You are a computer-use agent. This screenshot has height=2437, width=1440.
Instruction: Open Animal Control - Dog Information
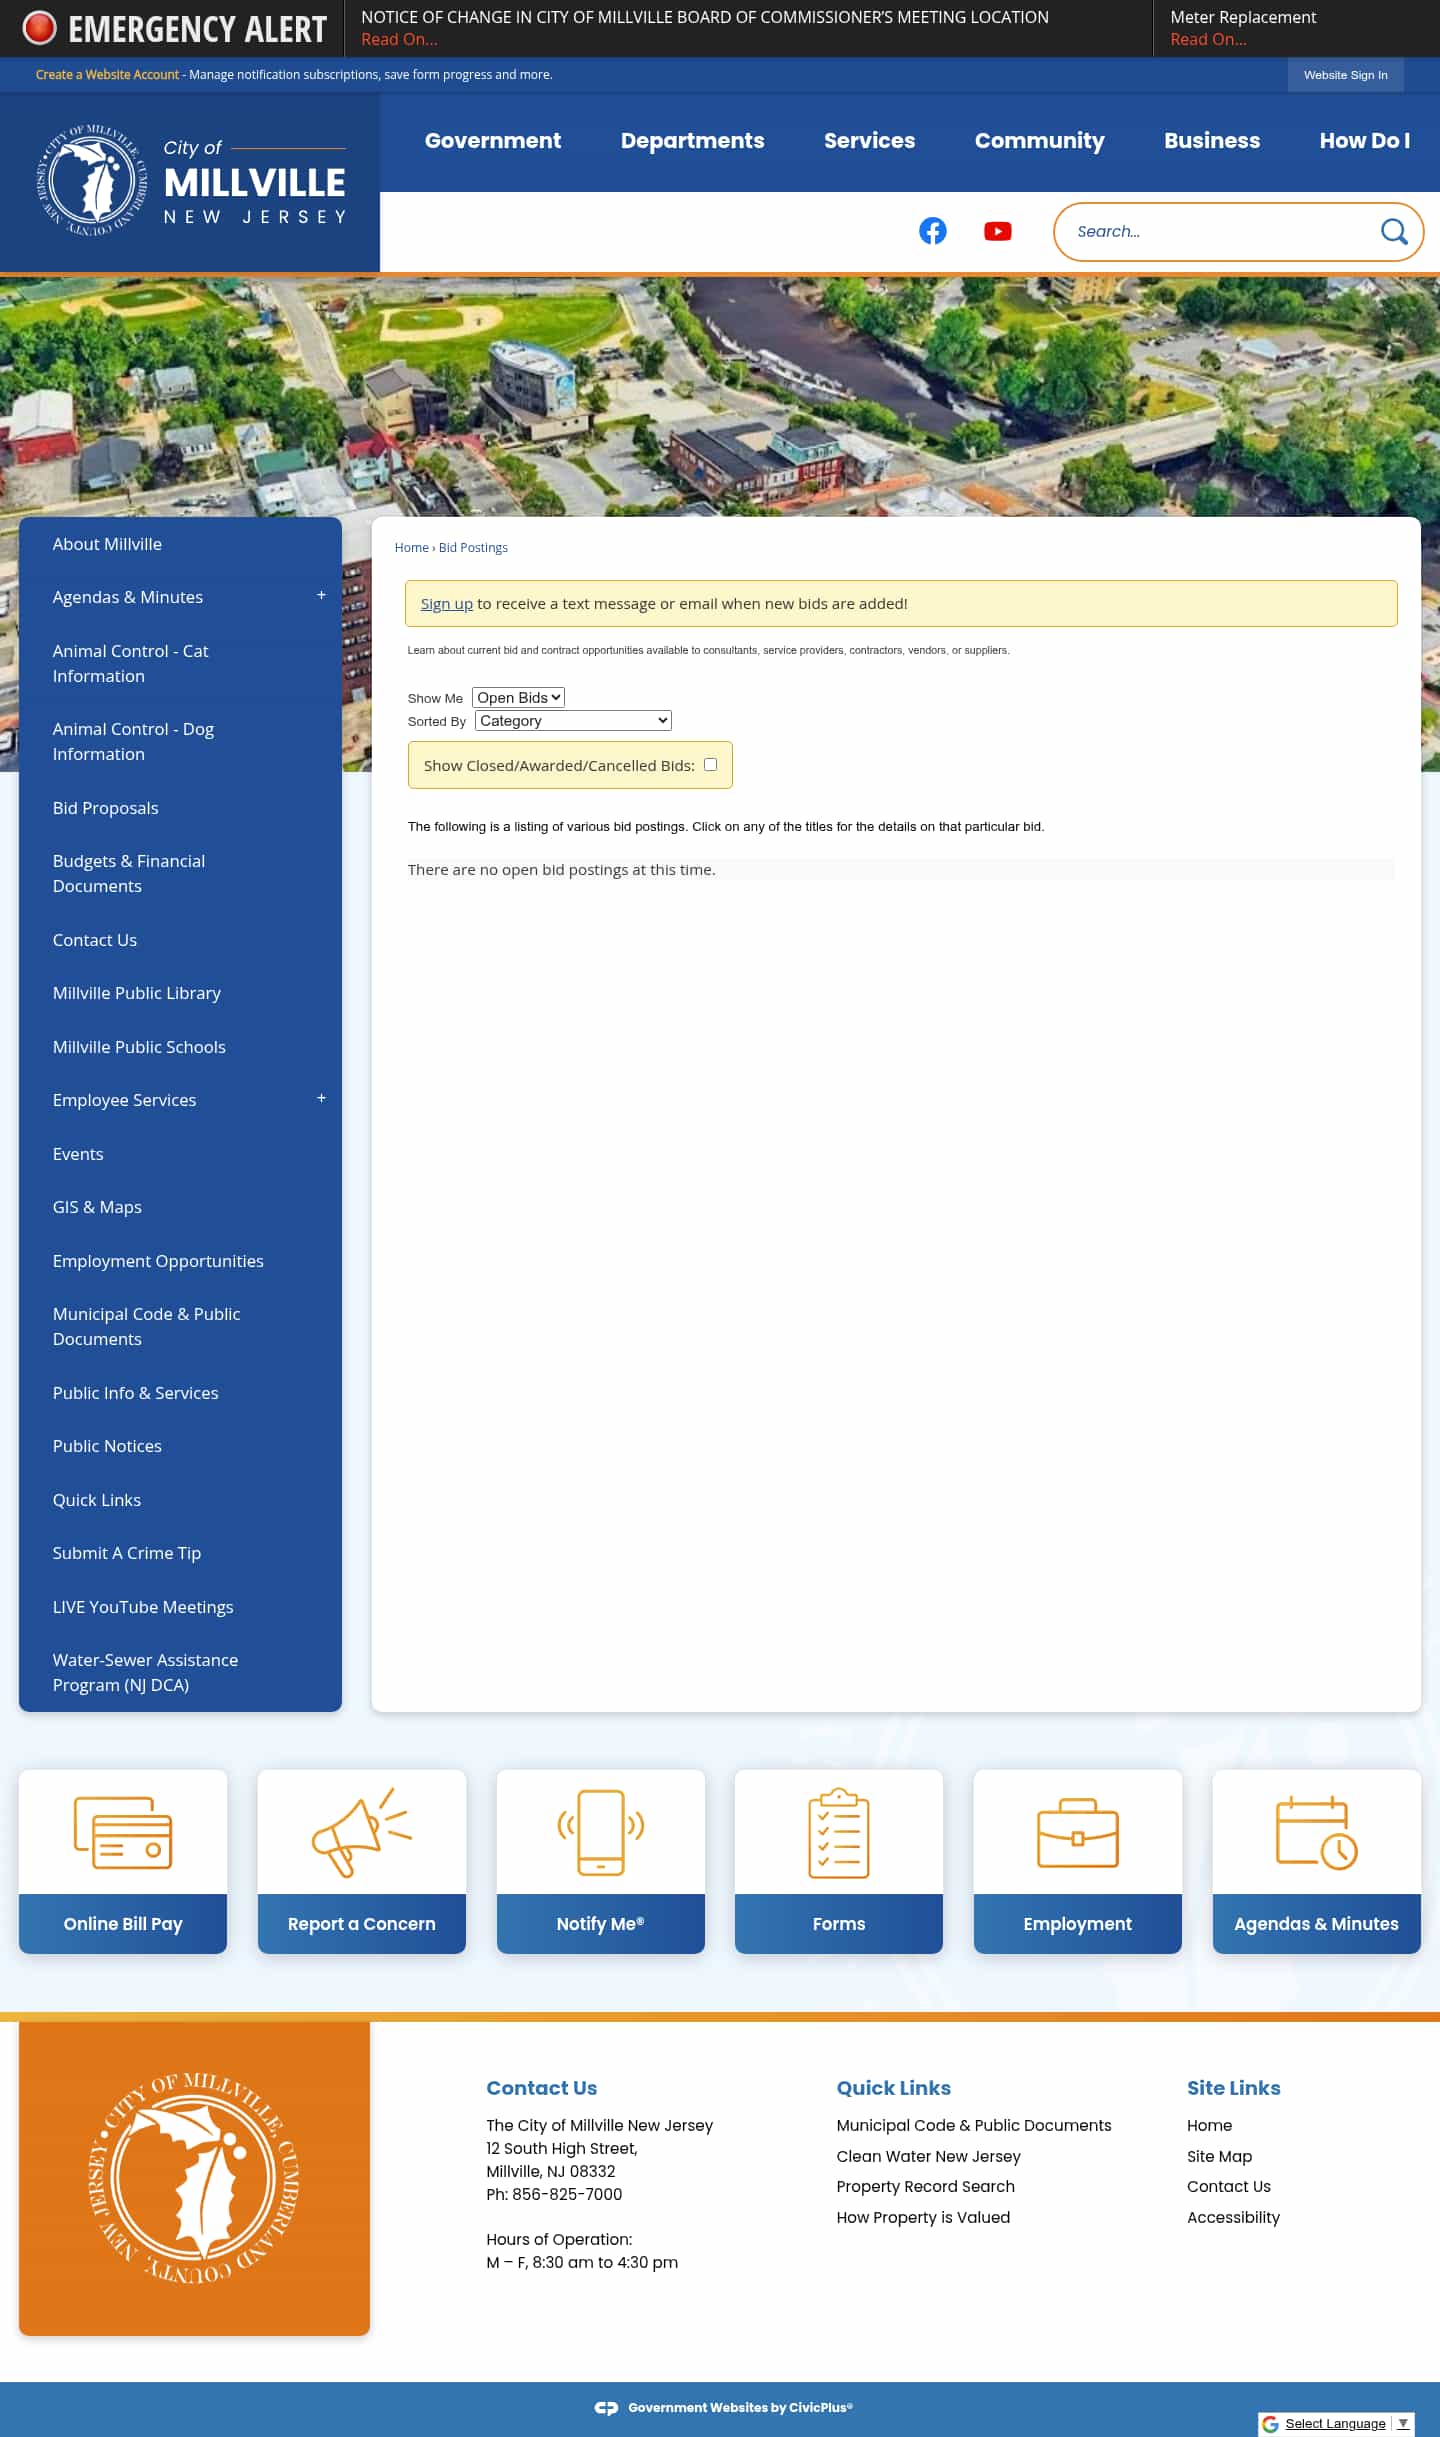(x=133, y=741)
